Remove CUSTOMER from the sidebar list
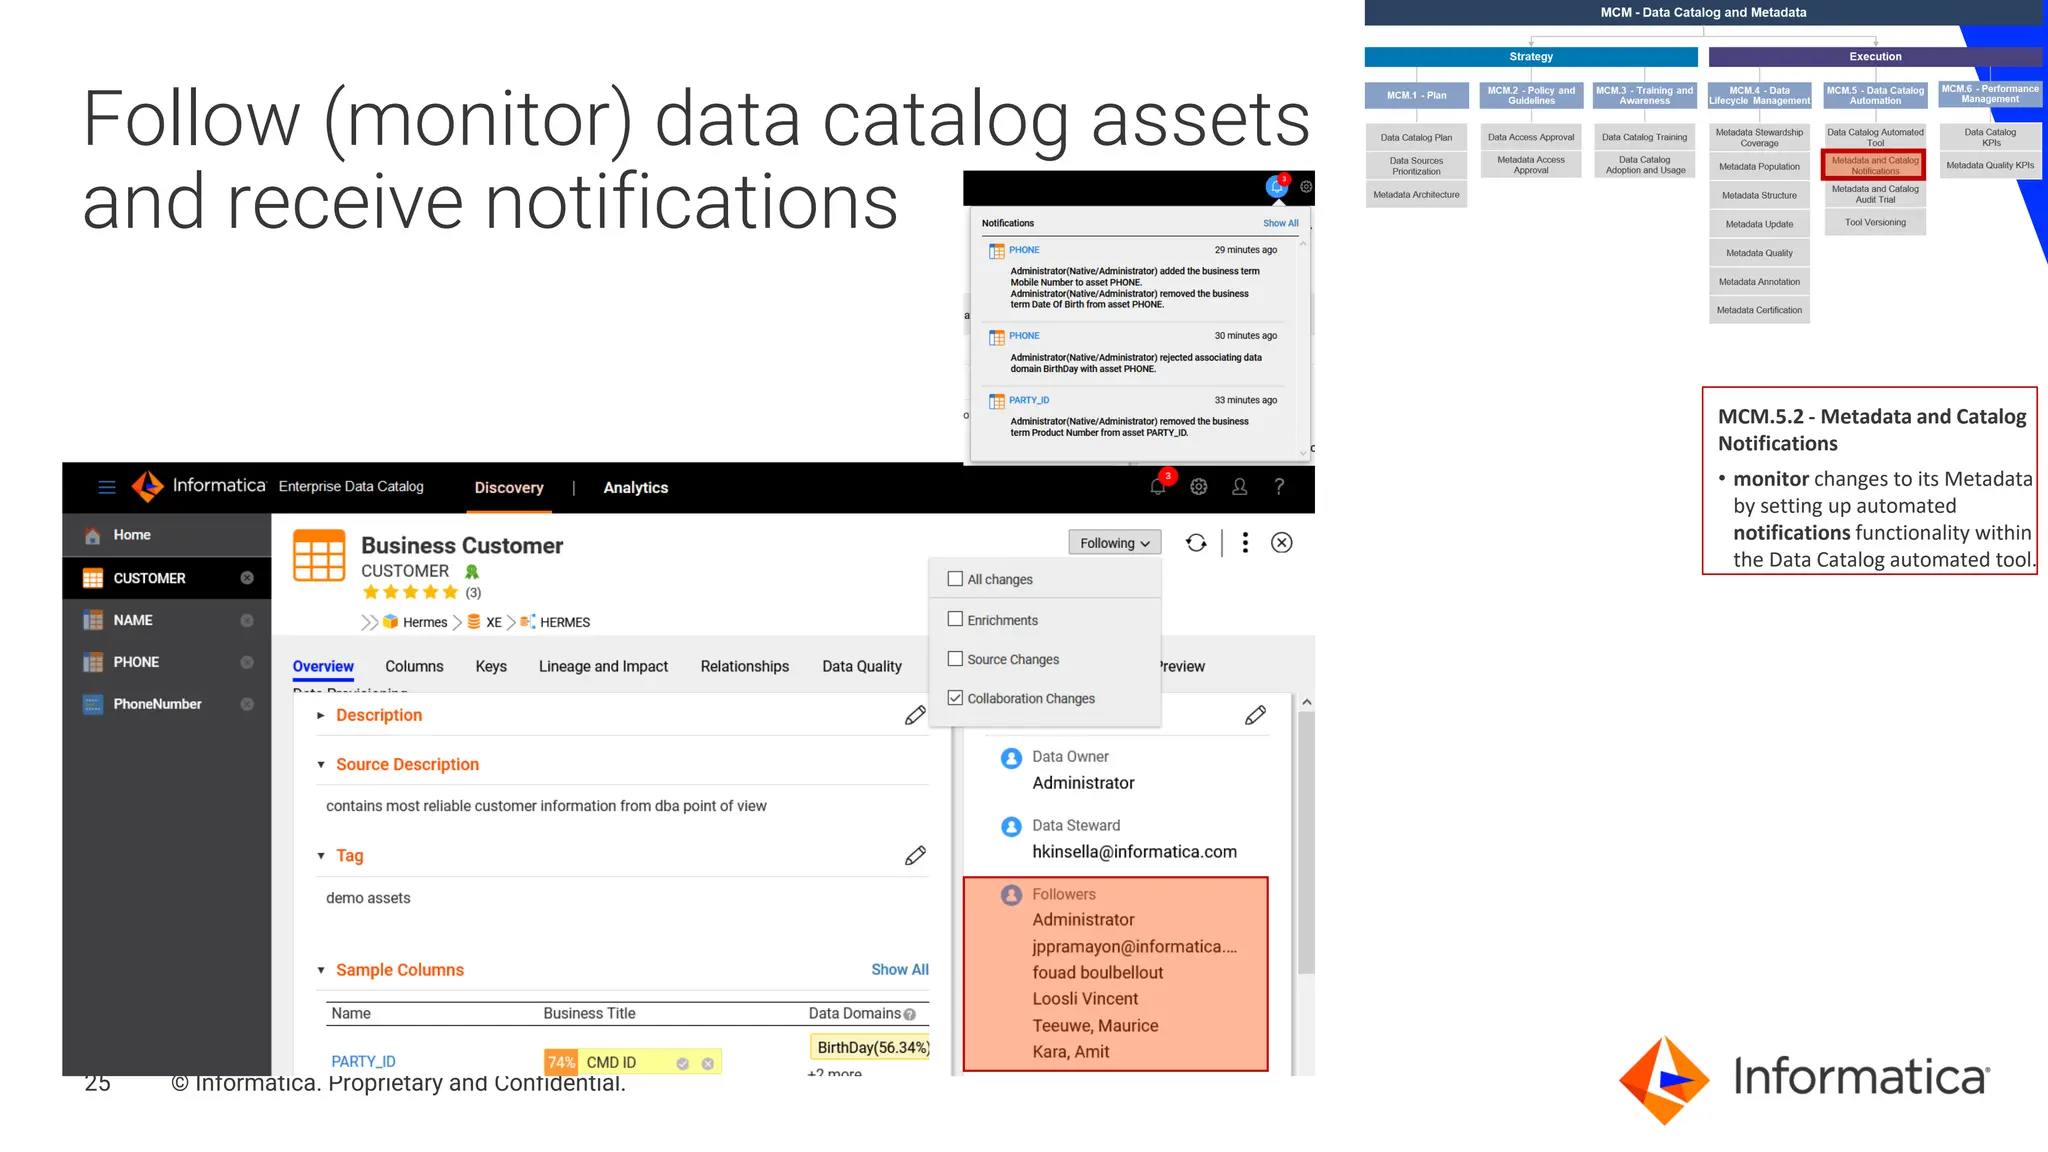 247,578
